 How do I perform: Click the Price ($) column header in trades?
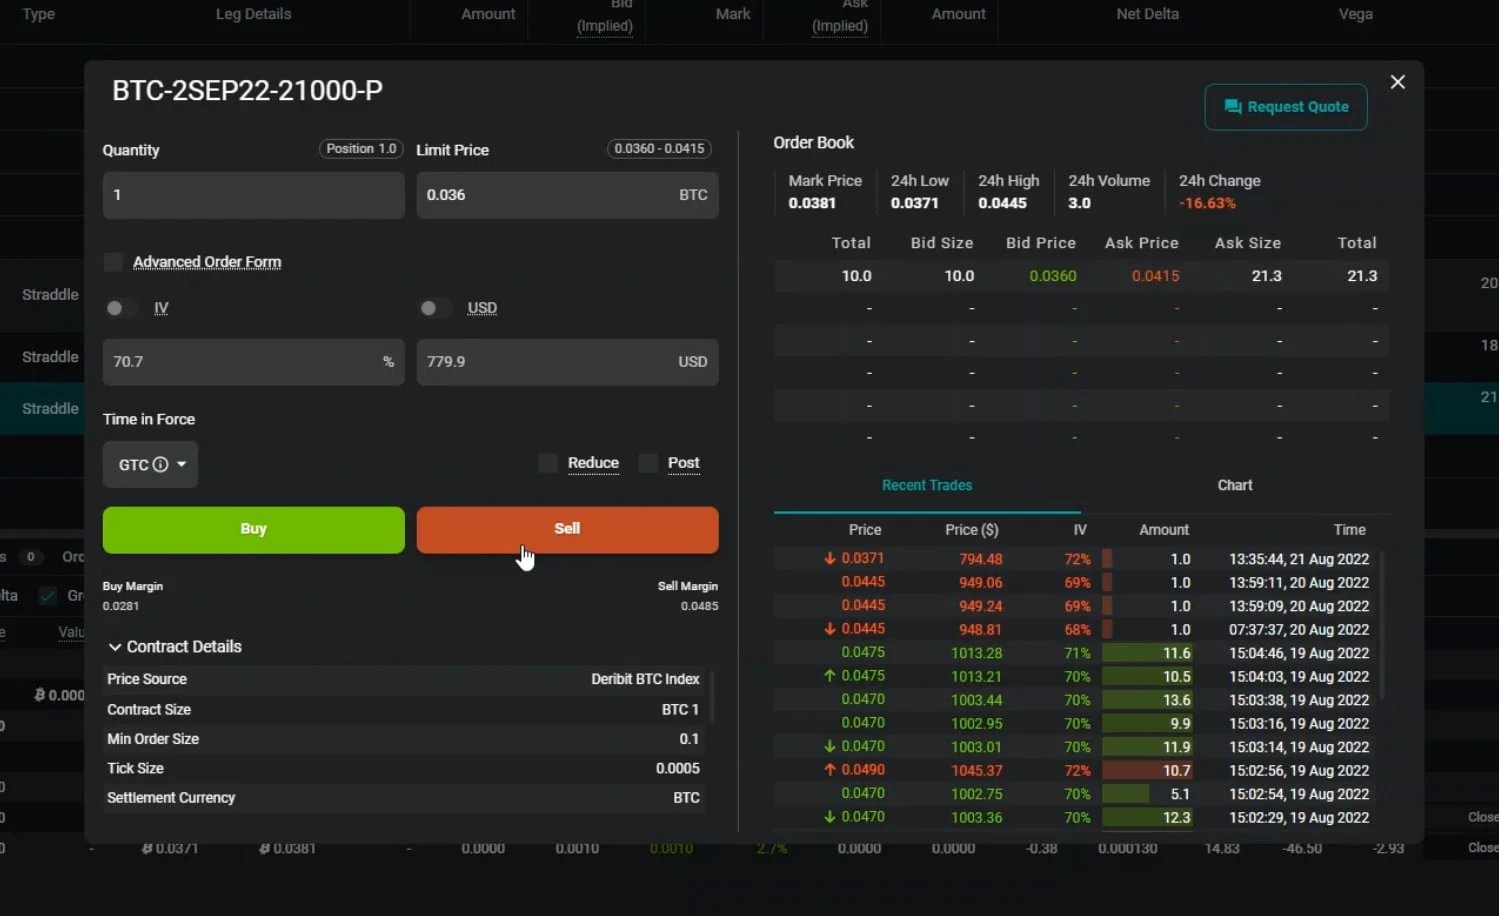[971, 530]
